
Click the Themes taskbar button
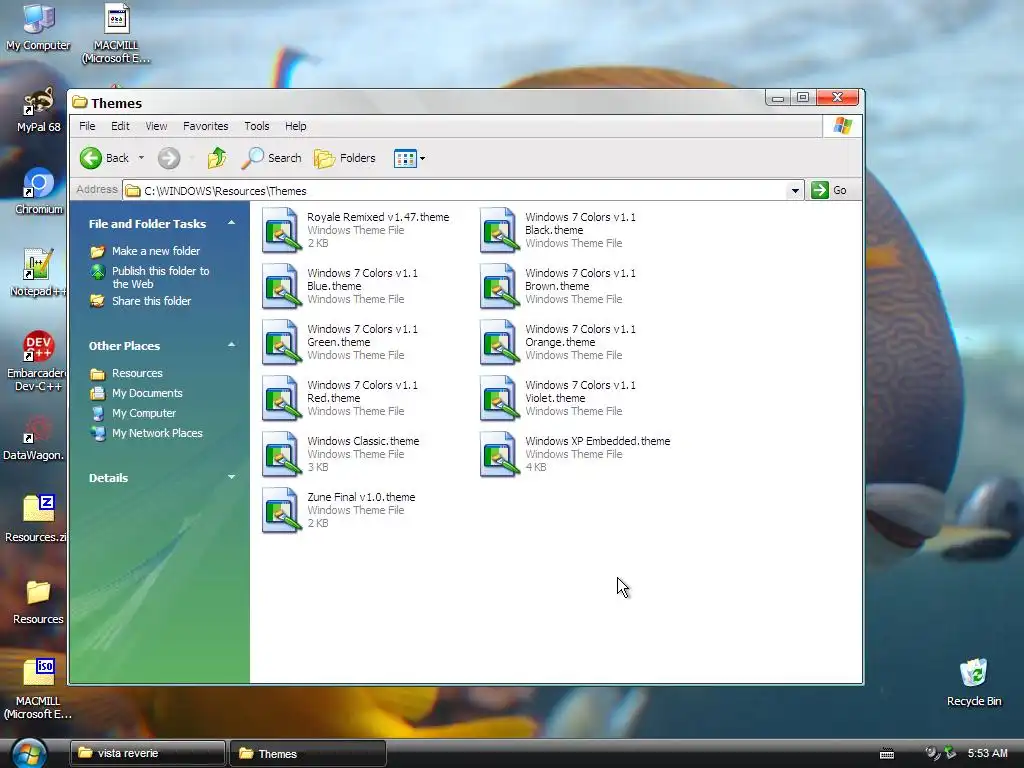pos(308,754)
